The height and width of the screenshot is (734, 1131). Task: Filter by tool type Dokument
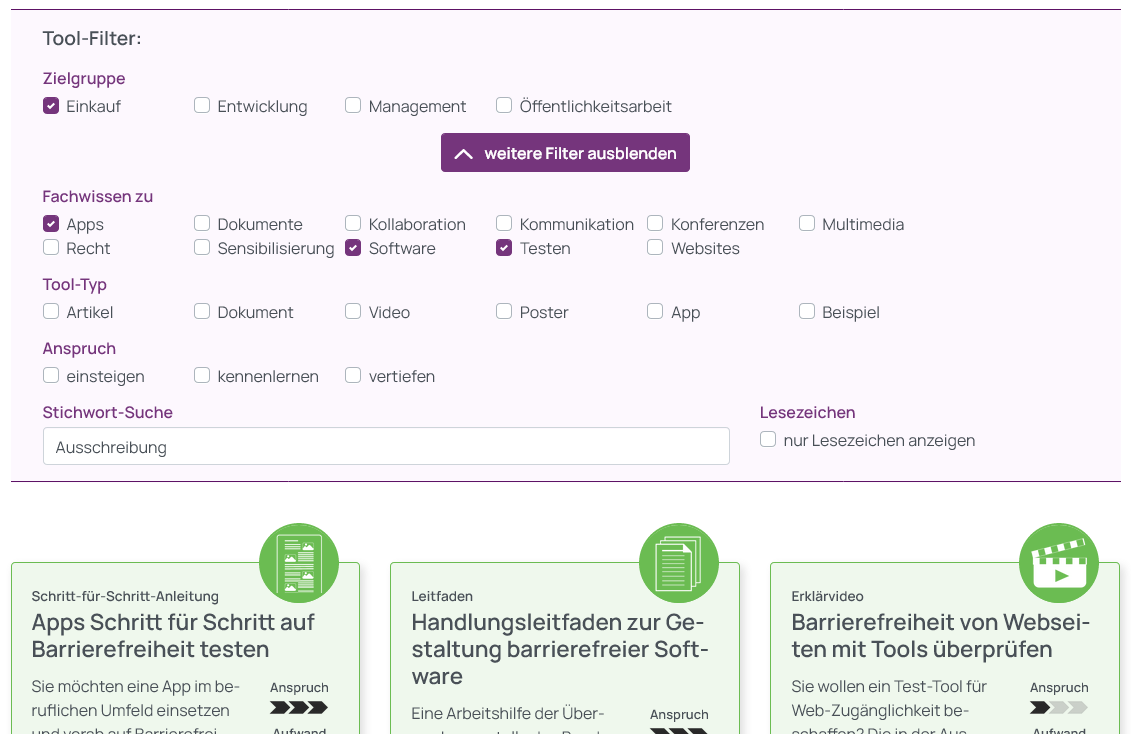202,311
